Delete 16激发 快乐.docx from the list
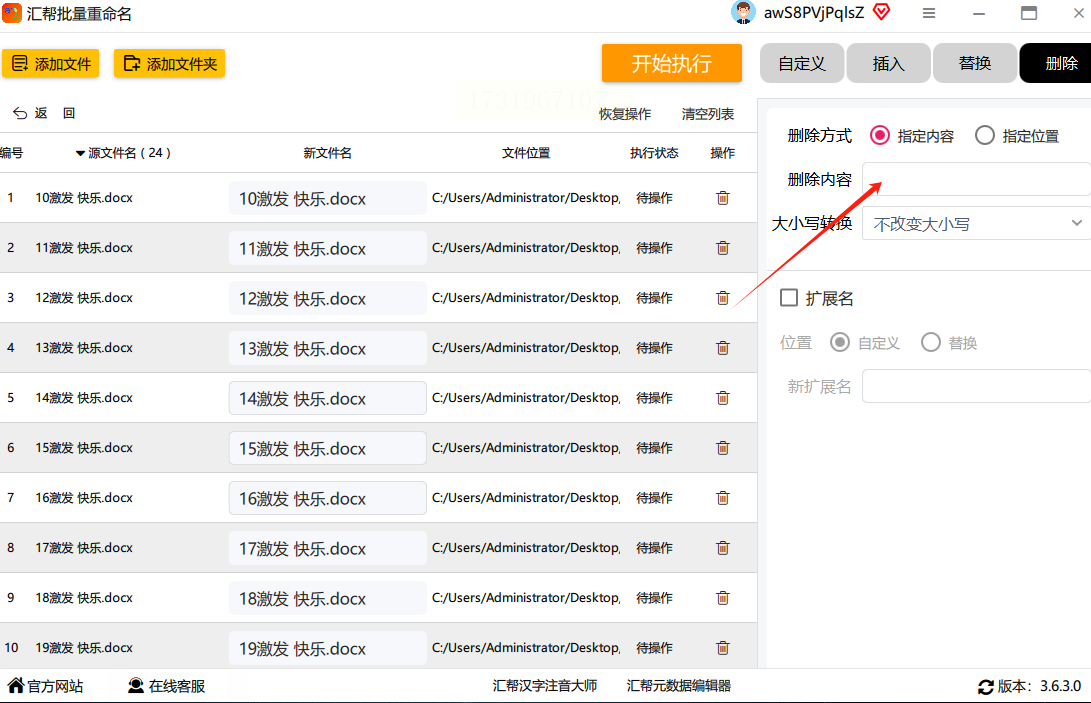The width and height of the screenshot is (1091, 703). click(x=723, y=498)
